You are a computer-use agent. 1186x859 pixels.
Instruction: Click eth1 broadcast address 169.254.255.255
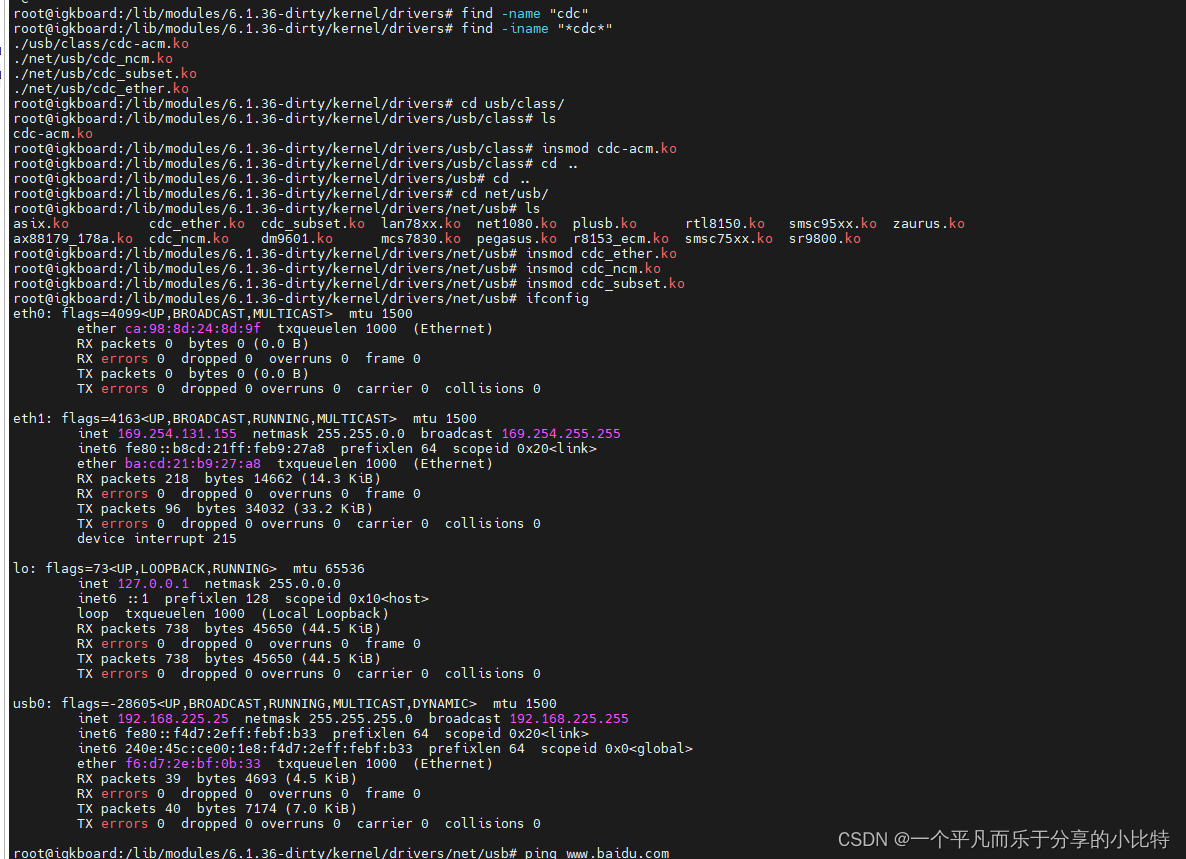561,434
